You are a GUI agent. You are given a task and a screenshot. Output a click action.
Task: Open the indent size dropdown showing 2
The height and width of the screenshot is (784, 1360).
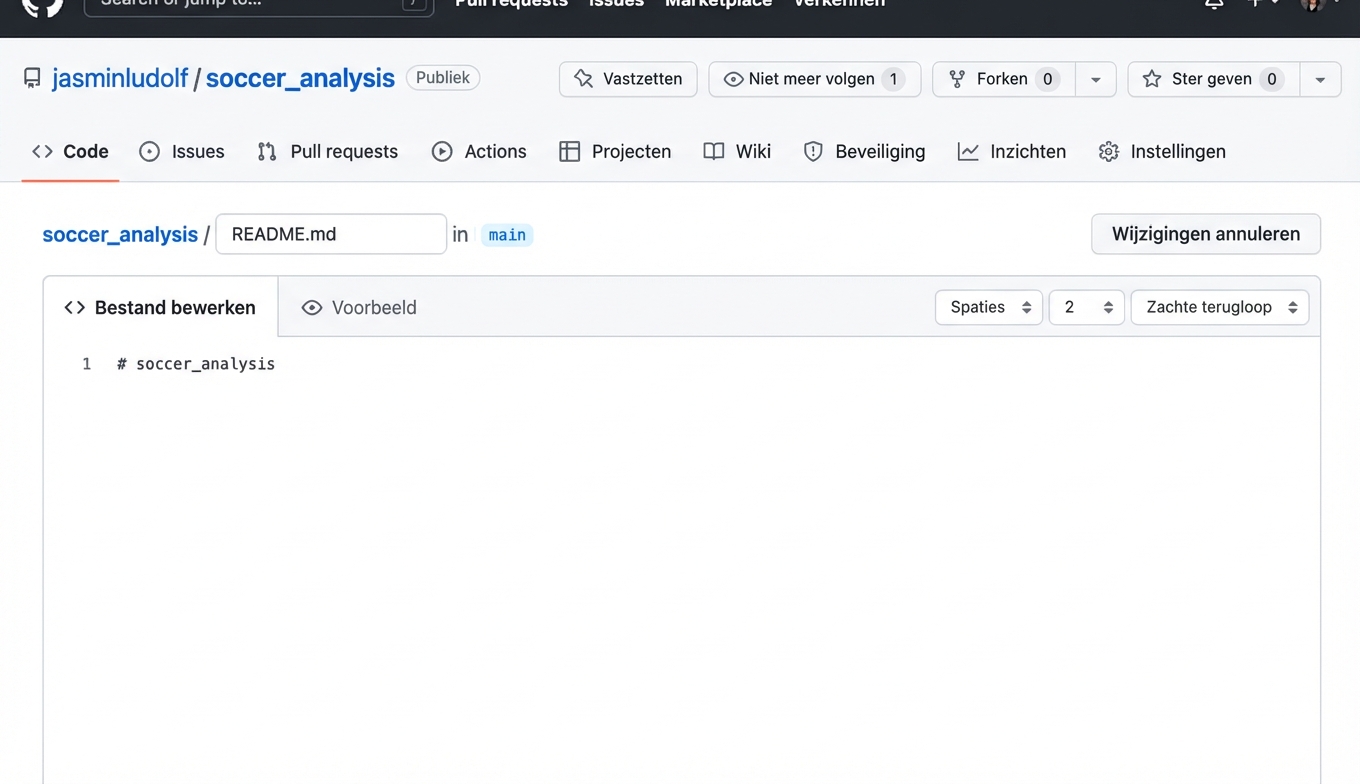coord(1086,307)
